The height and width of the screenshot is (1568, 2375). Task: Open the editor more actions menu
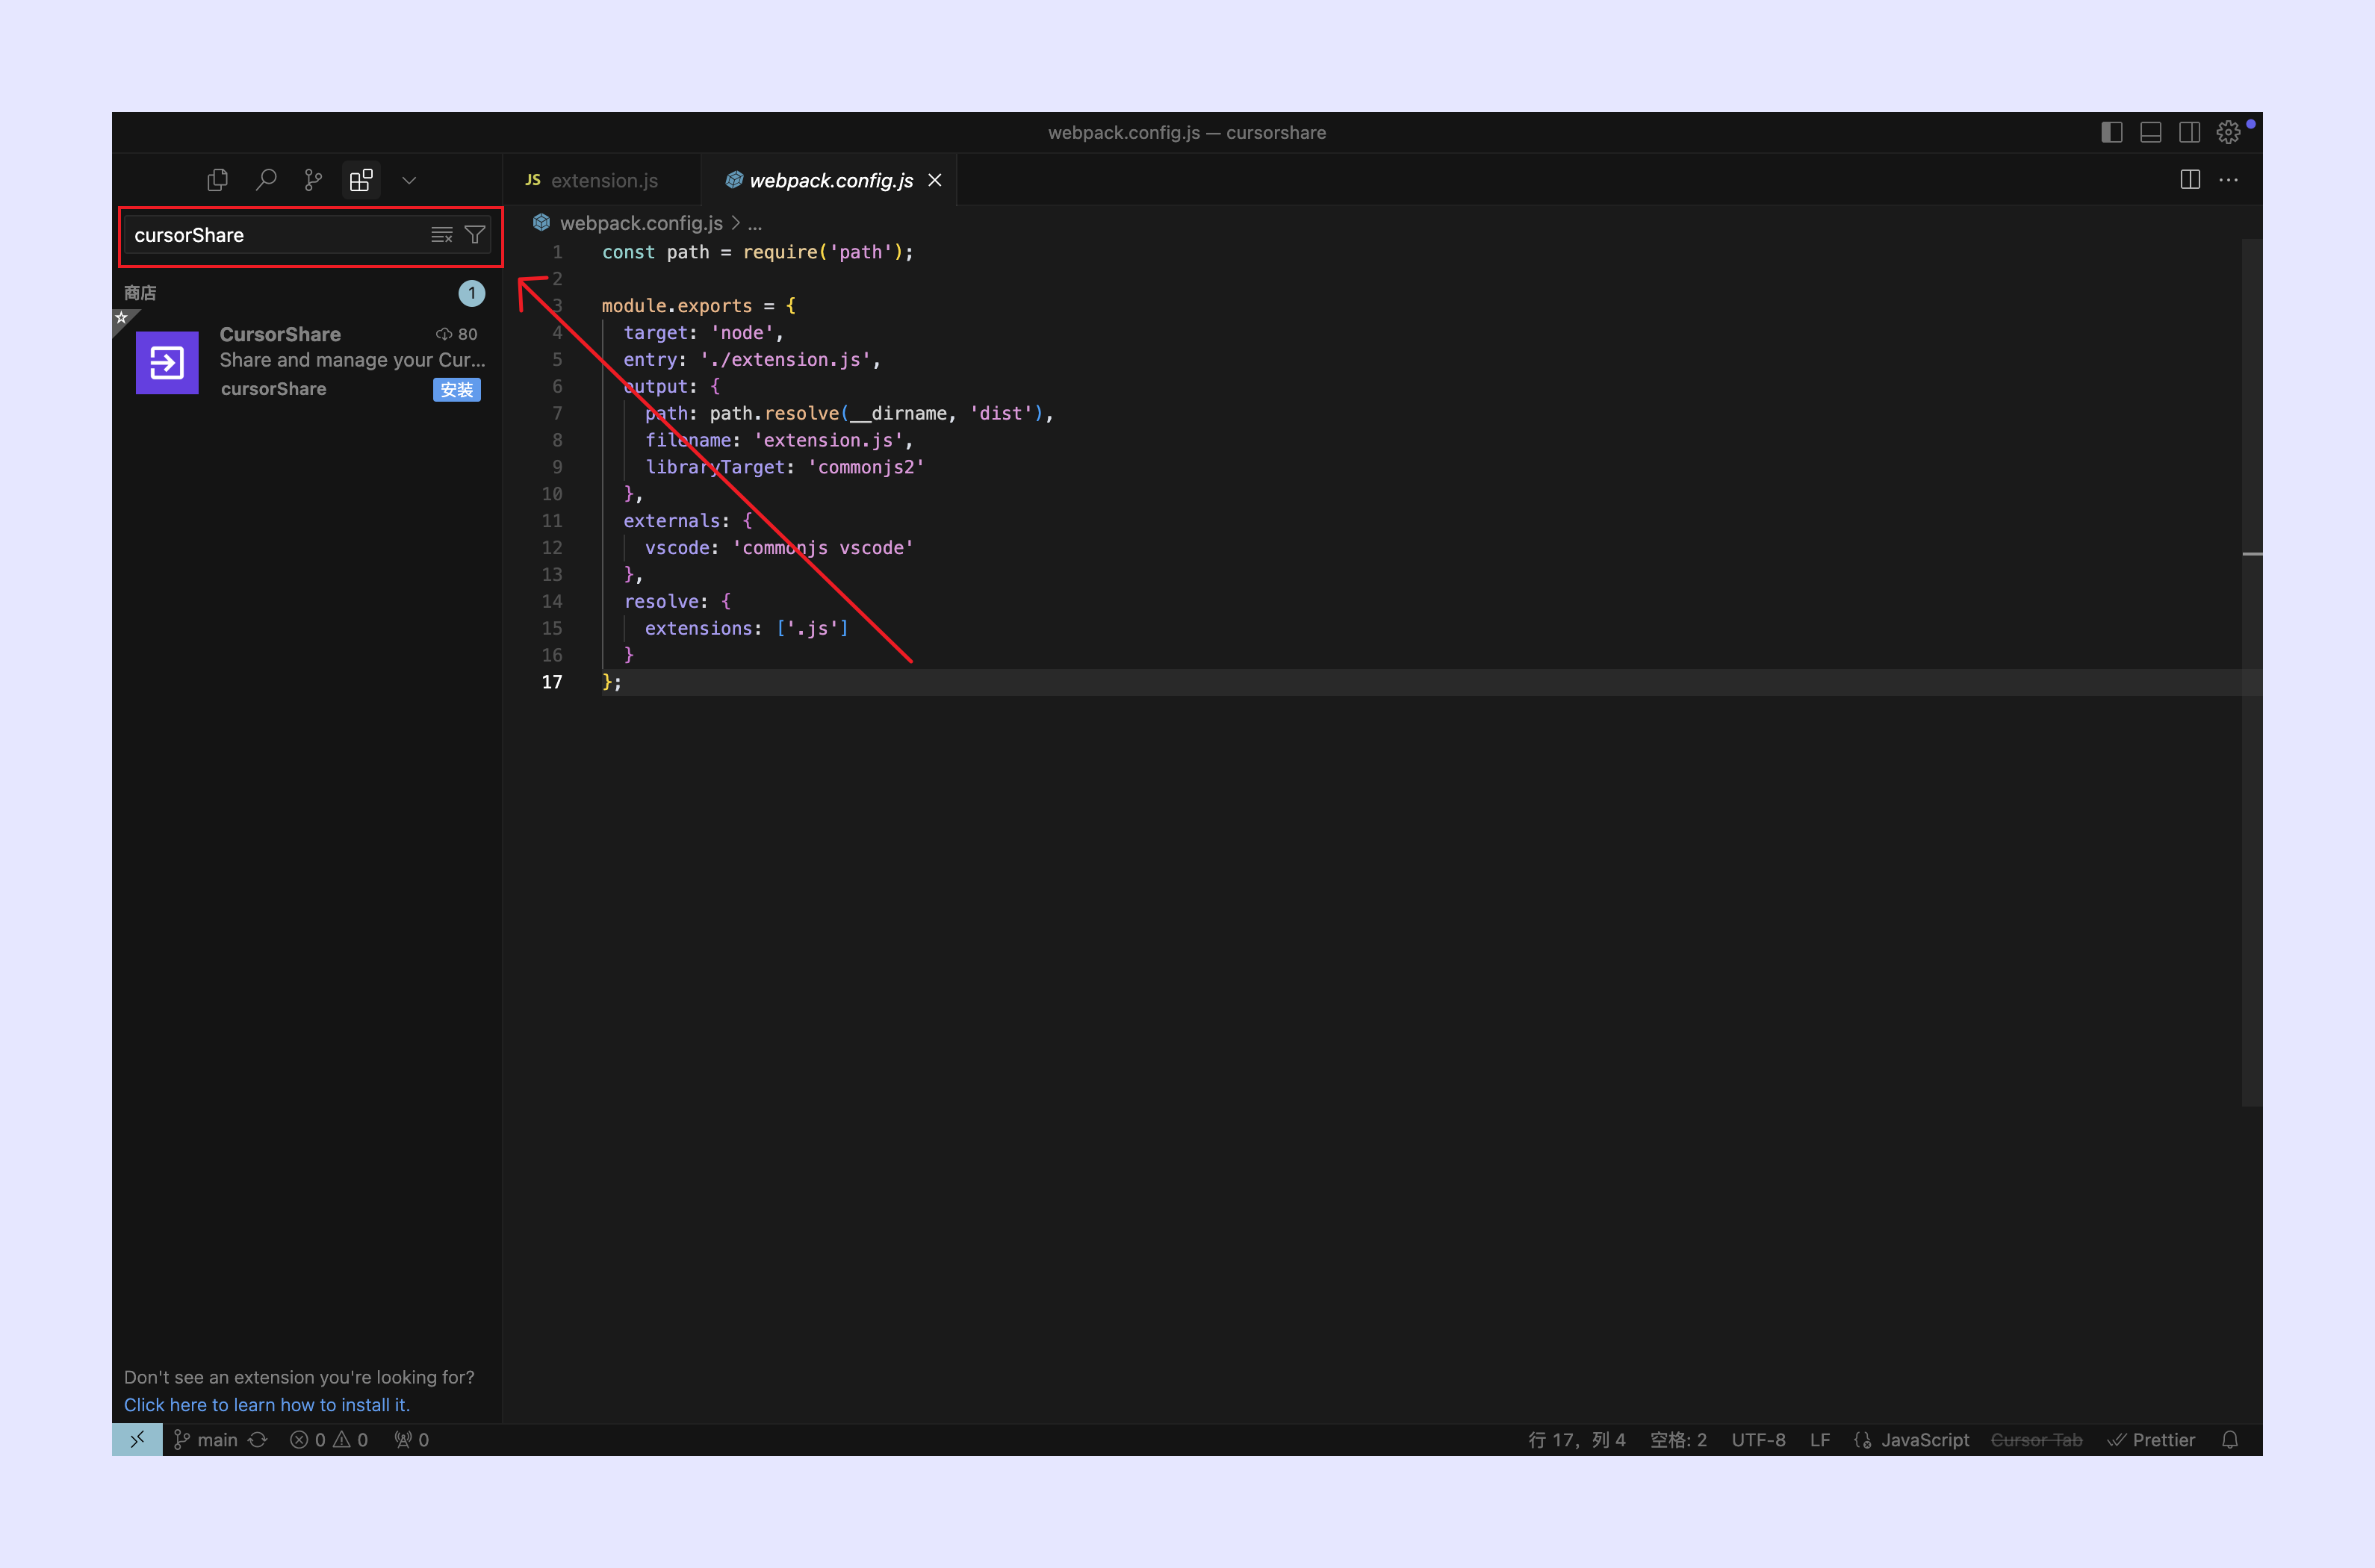tap(2229, 180)
